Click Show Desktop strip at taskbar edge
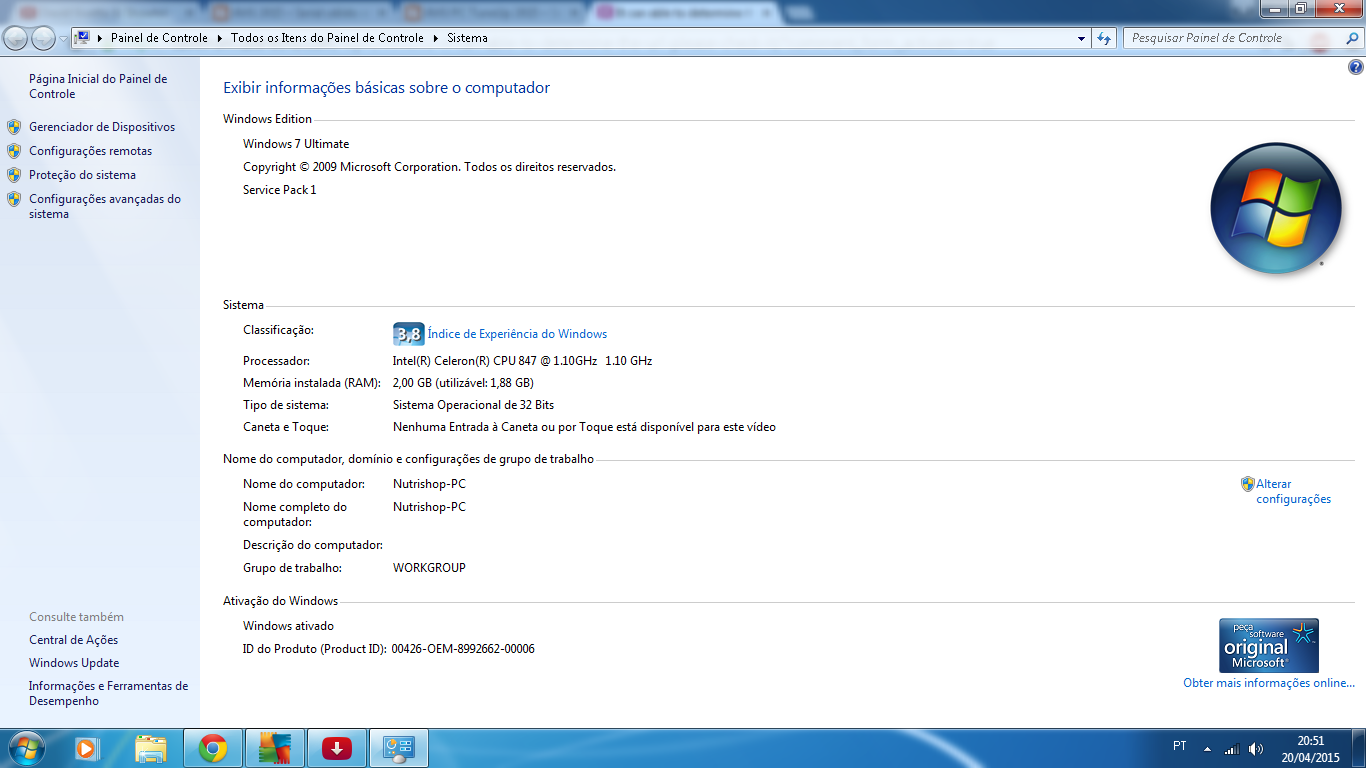 pos(1359,748)
